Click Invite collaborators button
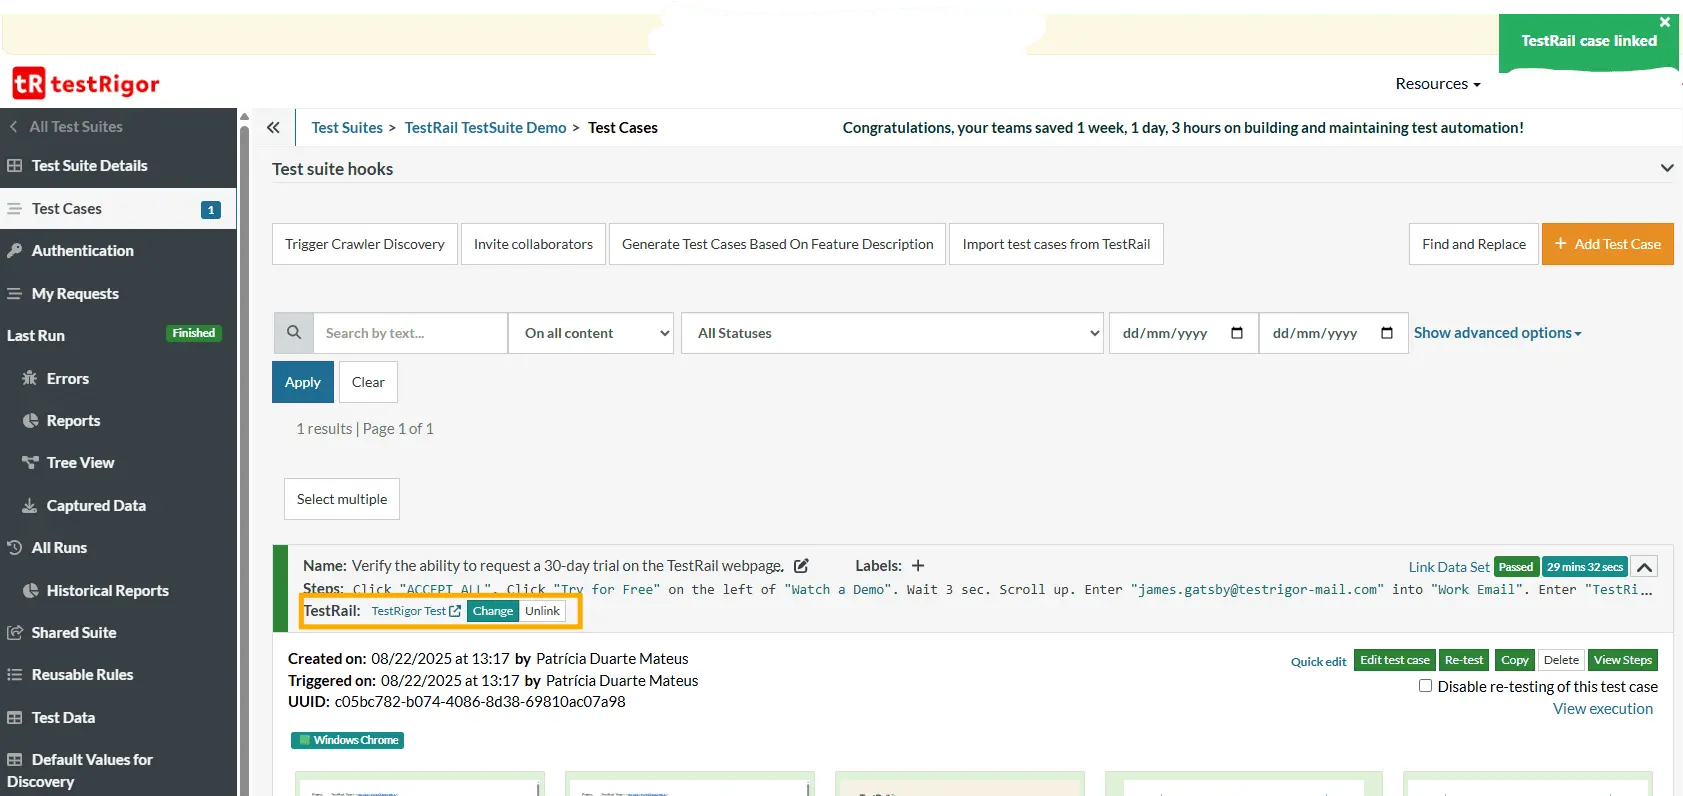The image size is (1683, 796). click(533, 244)
